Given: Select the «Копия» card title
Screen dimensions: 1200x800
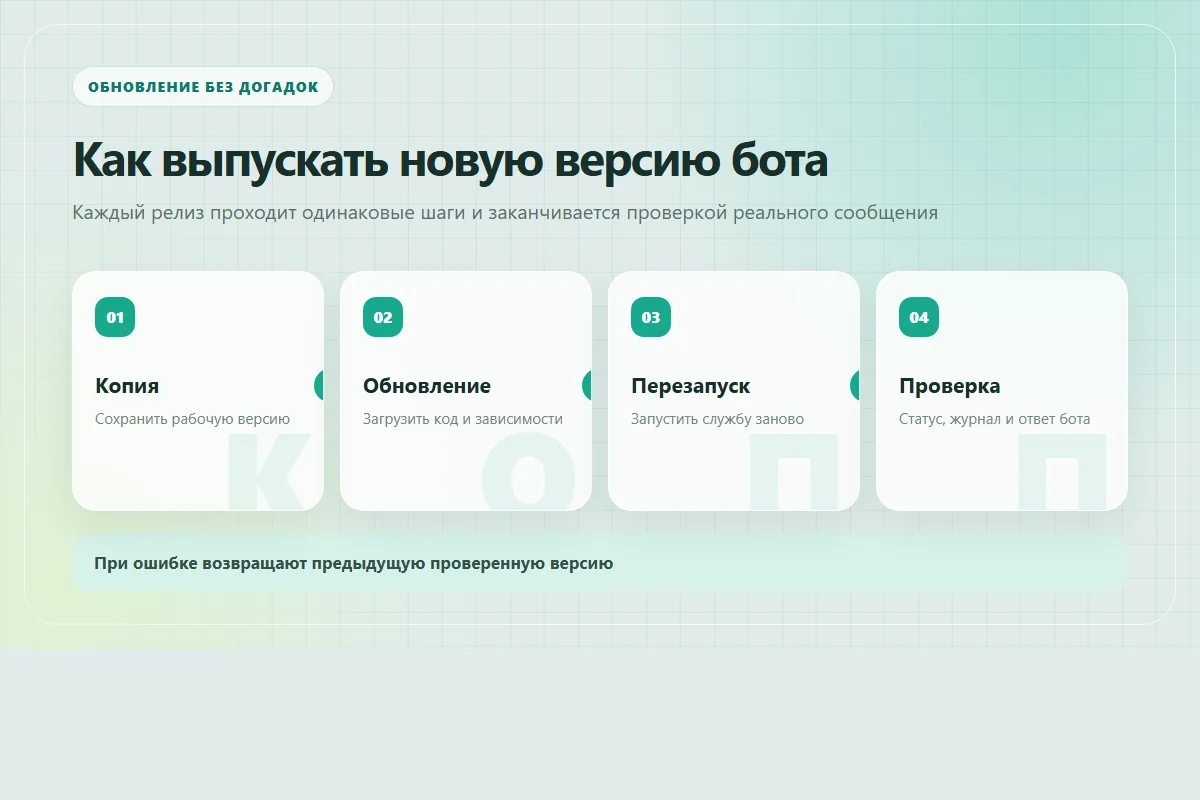Looking at the screenshot, I should [x=127, y=386].
